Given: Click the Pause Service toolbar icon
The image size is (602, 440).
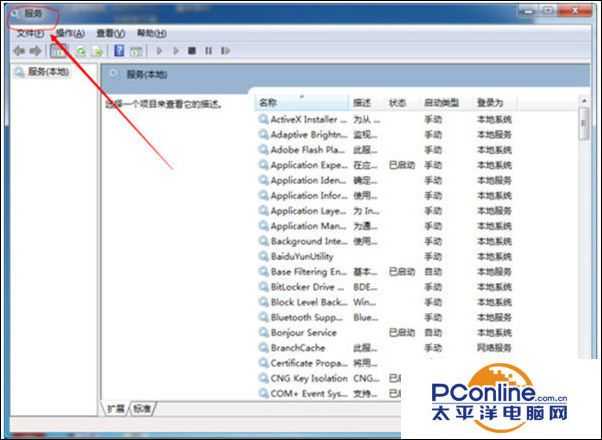Looking at the screenshot, I should [208, 51].
